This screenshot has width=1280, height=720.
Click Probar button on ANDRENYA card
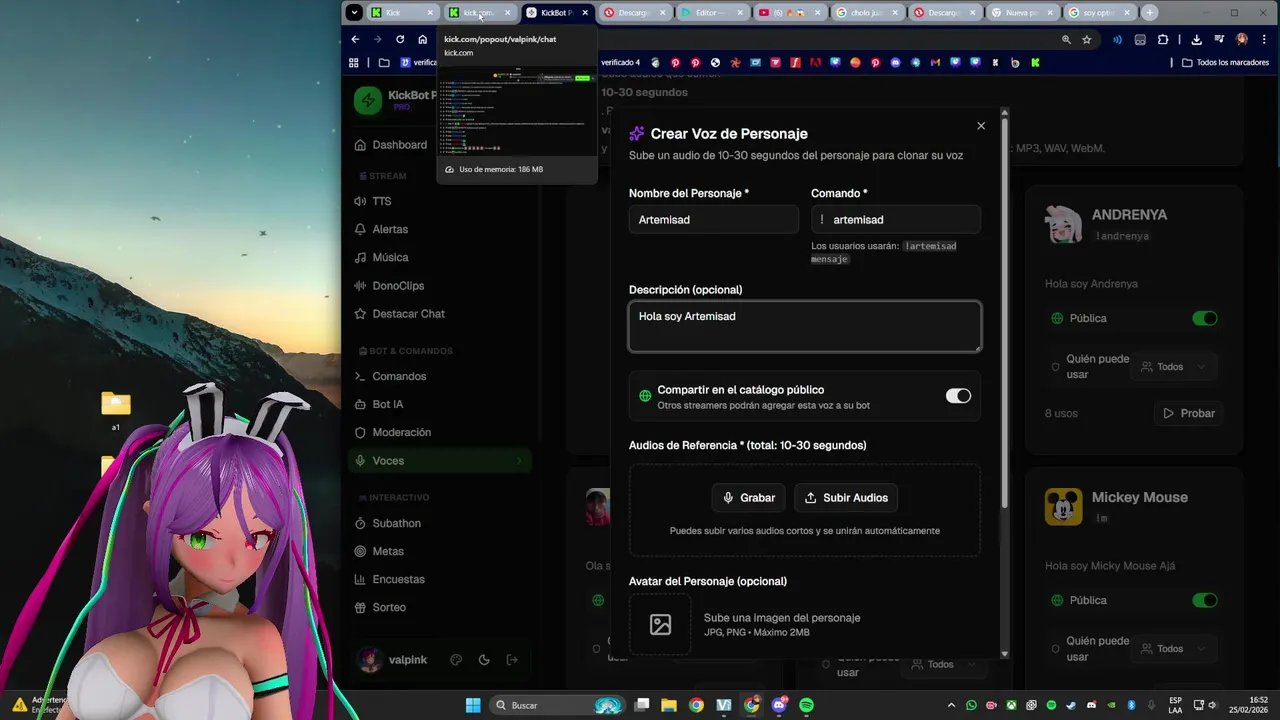[1189, 413]
